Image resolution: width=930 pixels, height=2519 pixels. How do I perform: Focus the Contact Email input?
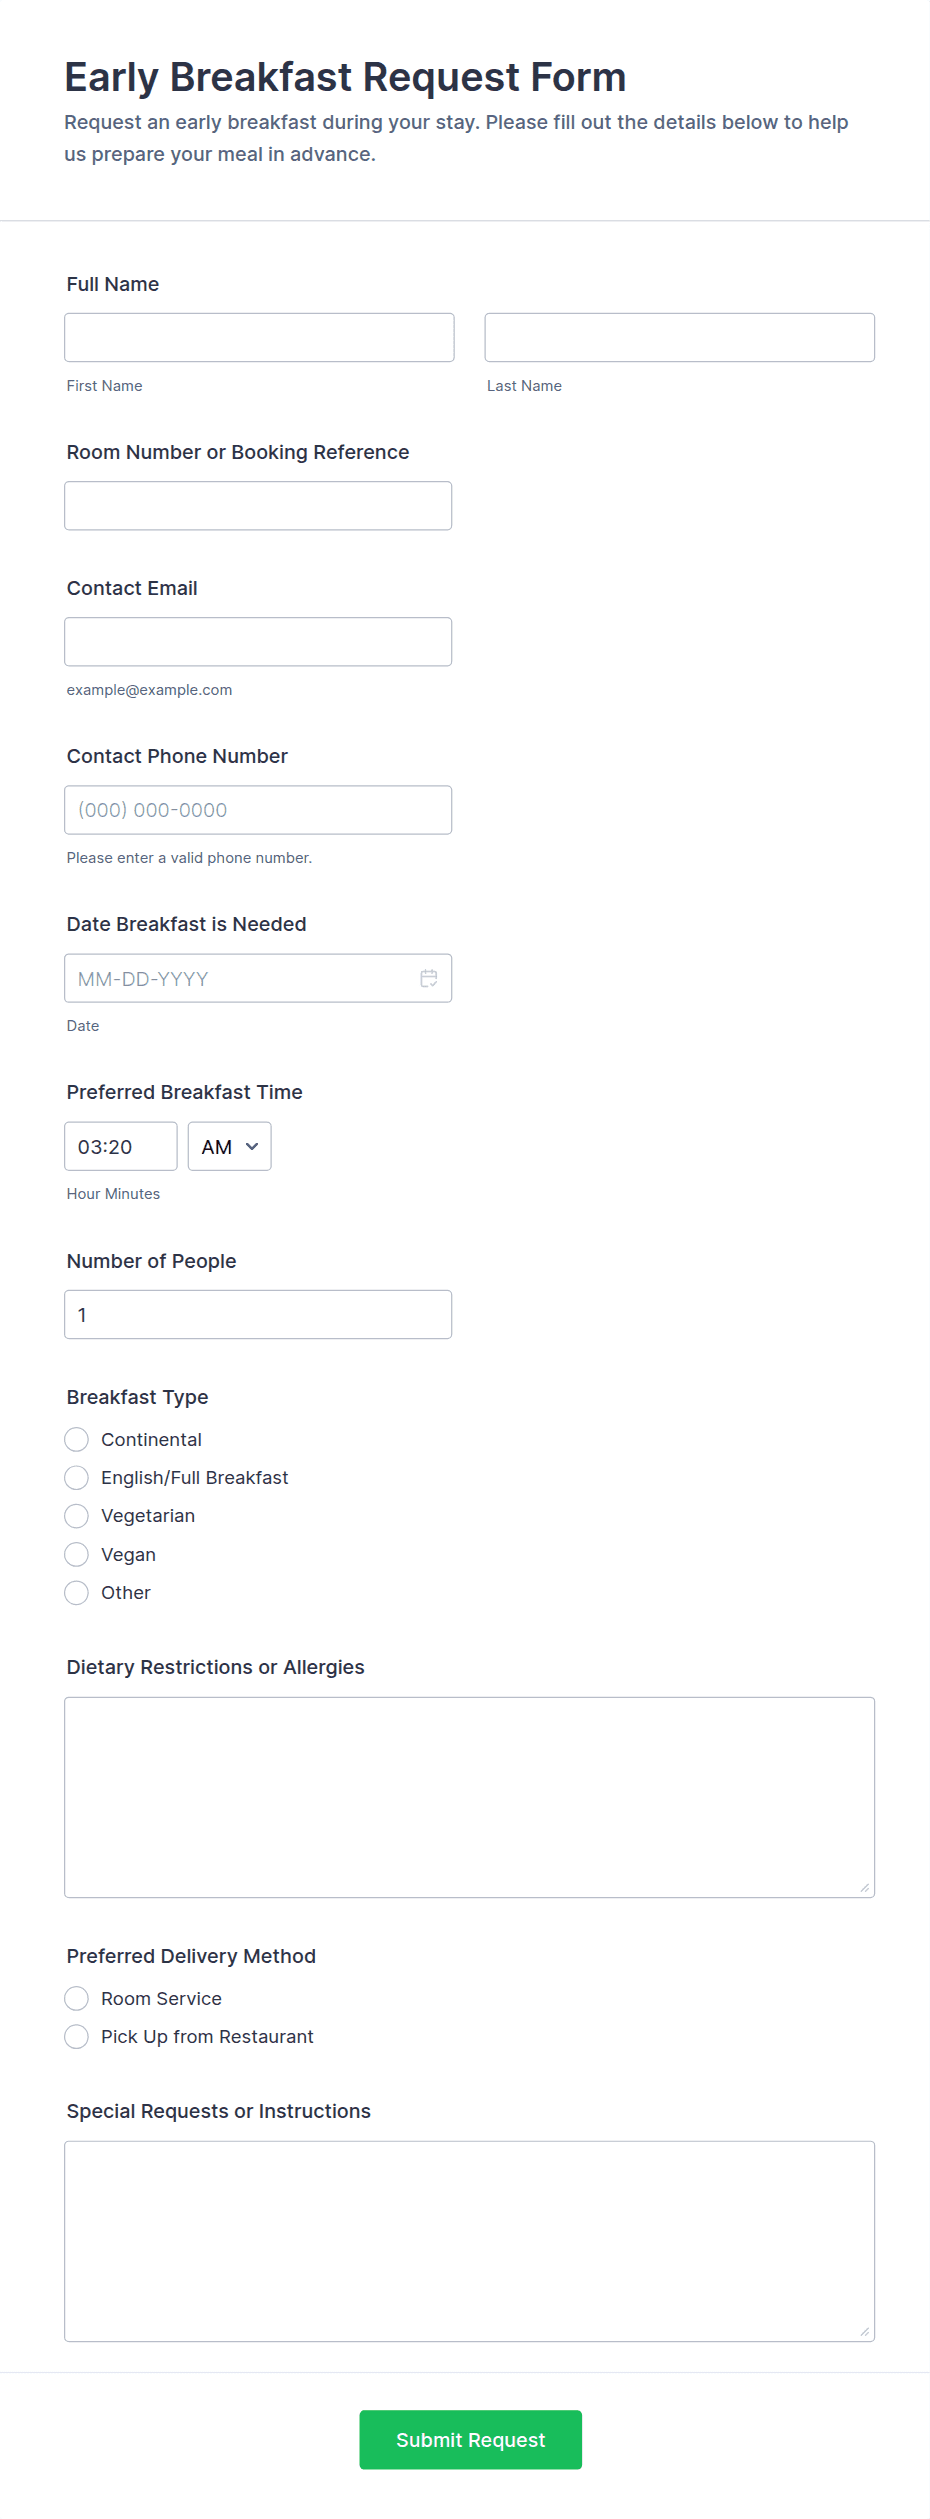pyautogui.click(x=258, y=641)
